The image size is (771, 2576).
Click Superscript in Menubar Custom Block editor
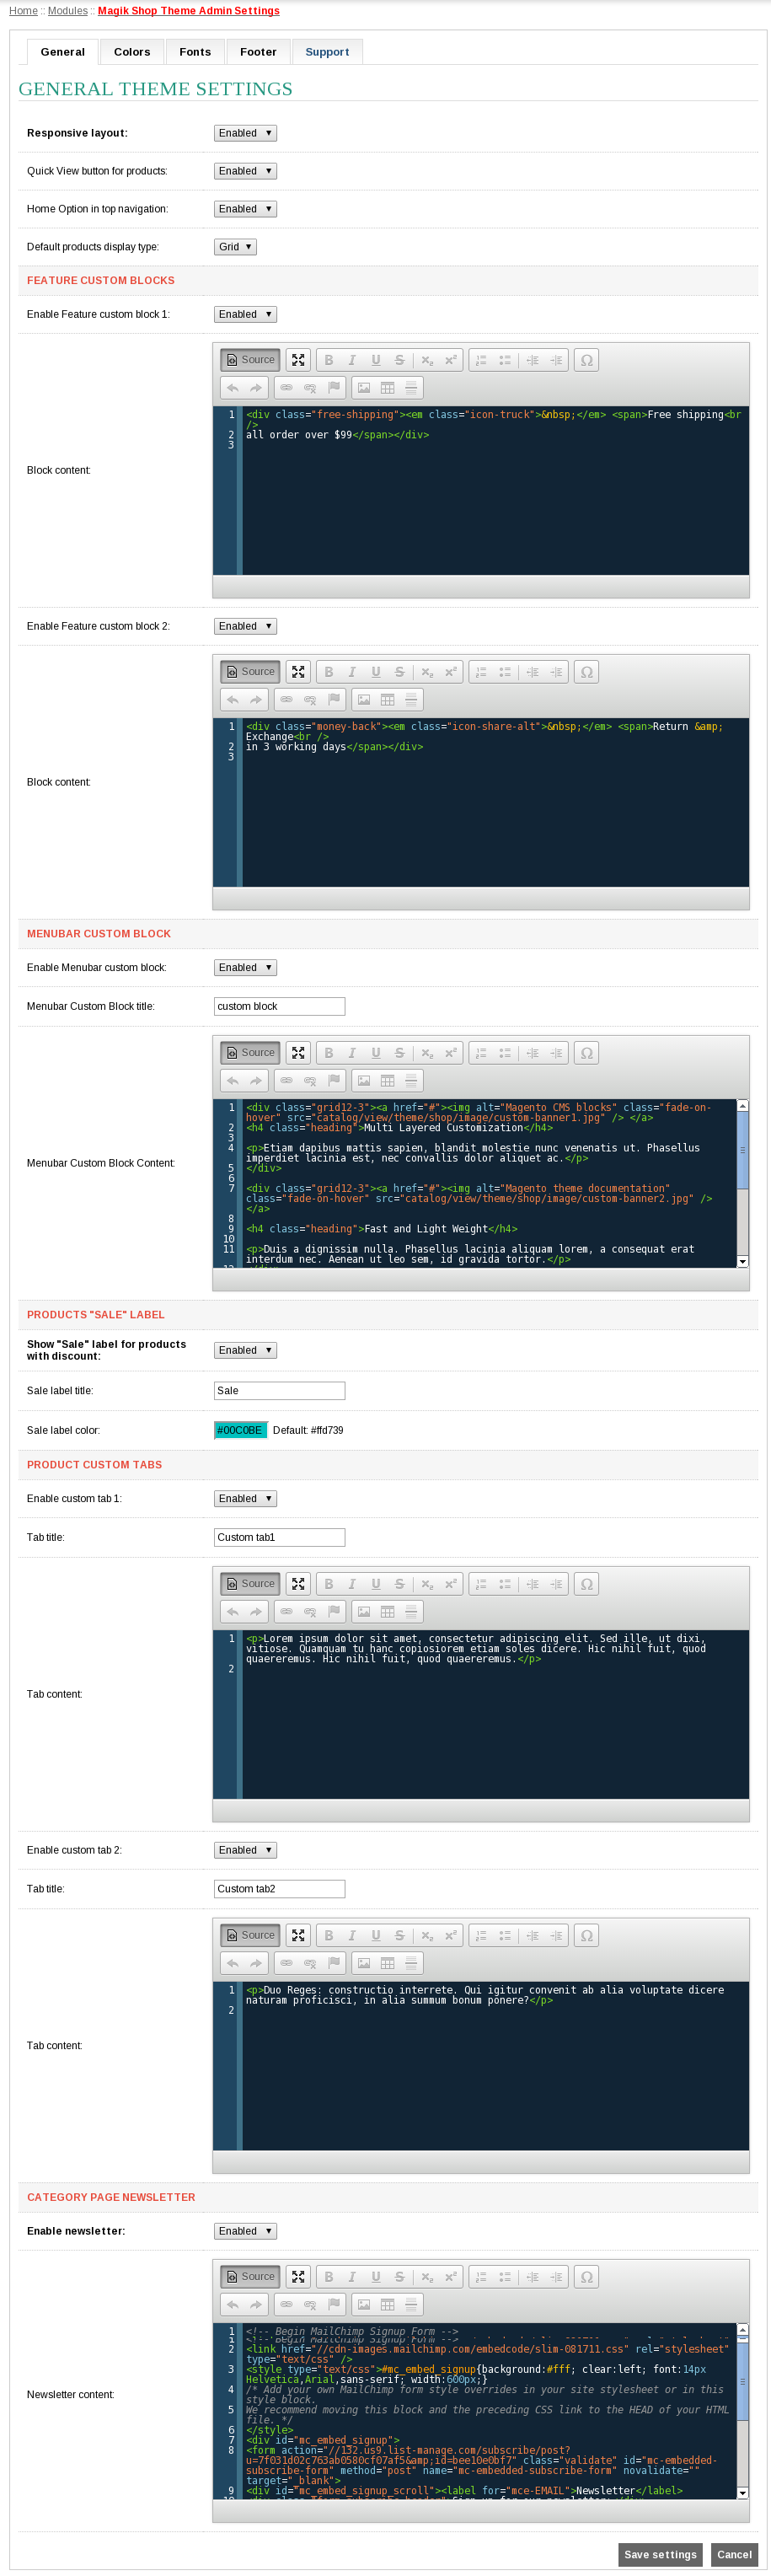[450, 1053]
